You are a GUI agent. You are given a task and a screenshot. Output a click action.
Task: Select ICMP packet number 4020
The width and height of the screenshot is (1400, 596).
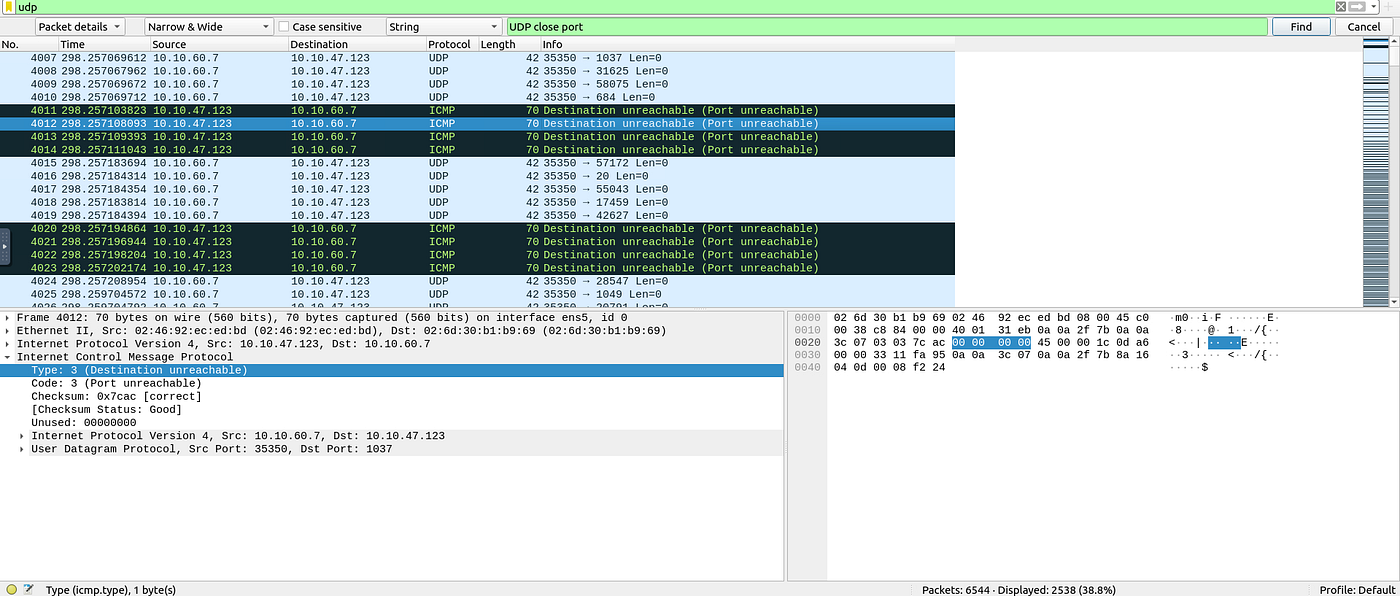pyautogui.click(x=477, y=228)
